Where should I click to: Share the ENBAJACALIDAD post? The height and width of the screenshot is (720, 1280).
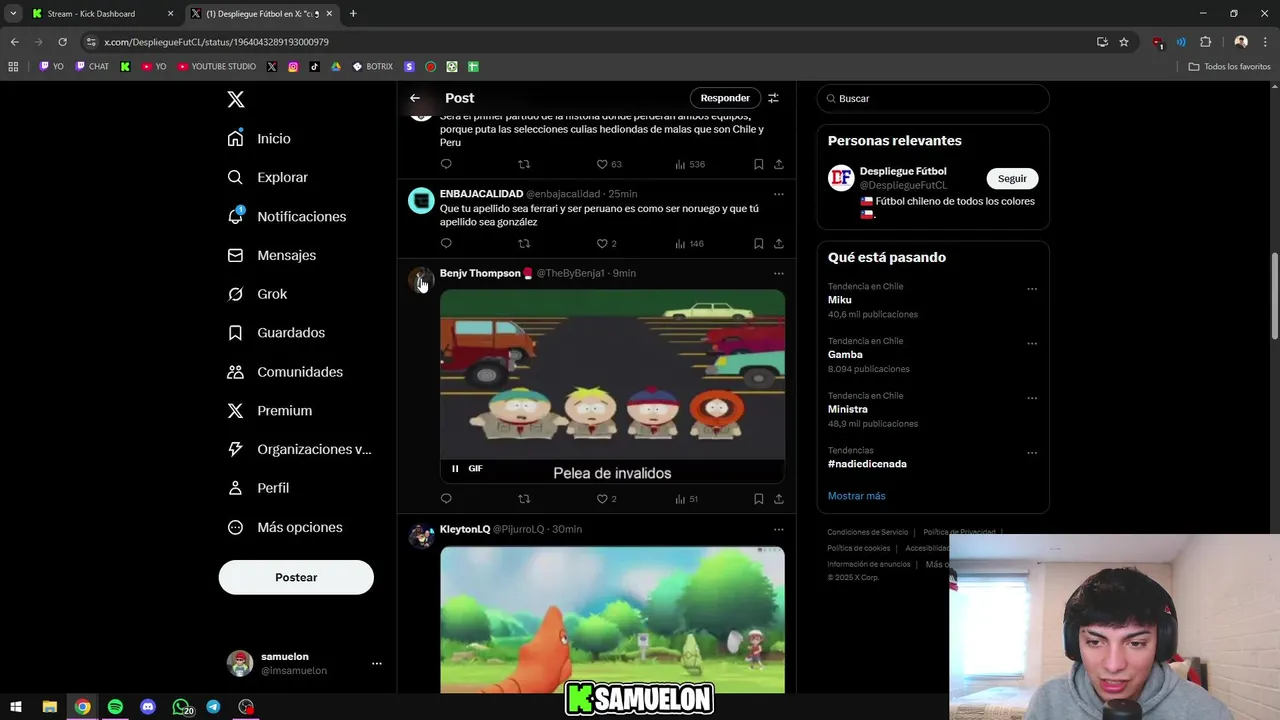pyautogui.click(x=778, y=243)
